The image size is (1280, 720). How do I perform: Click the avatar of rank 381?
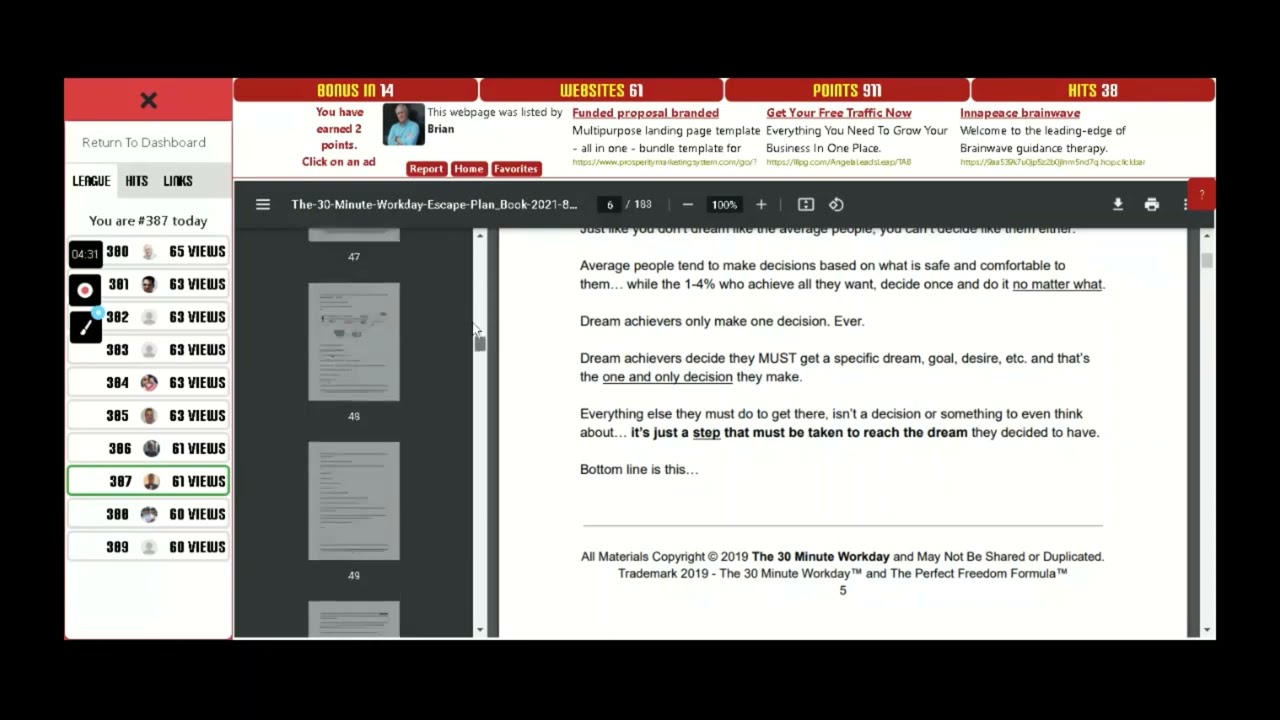click(148, 284)
